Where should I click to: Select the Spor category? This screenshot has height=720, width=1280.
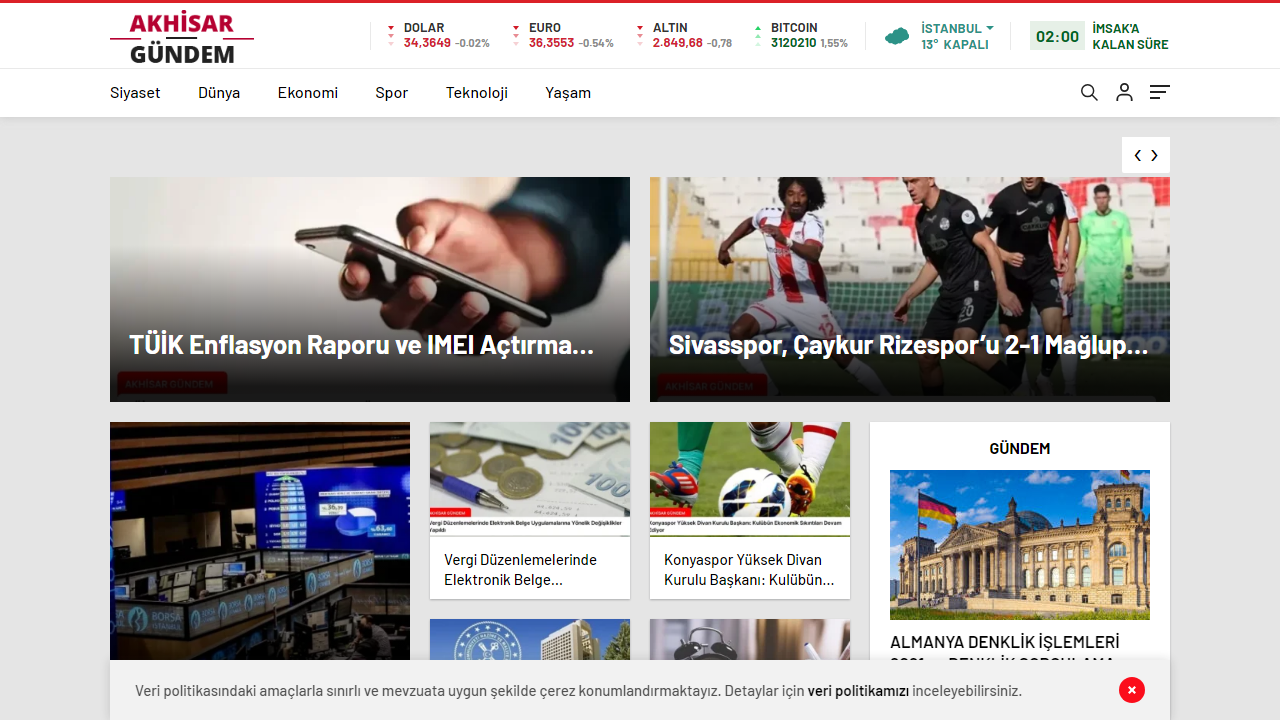tap(391, 92)
